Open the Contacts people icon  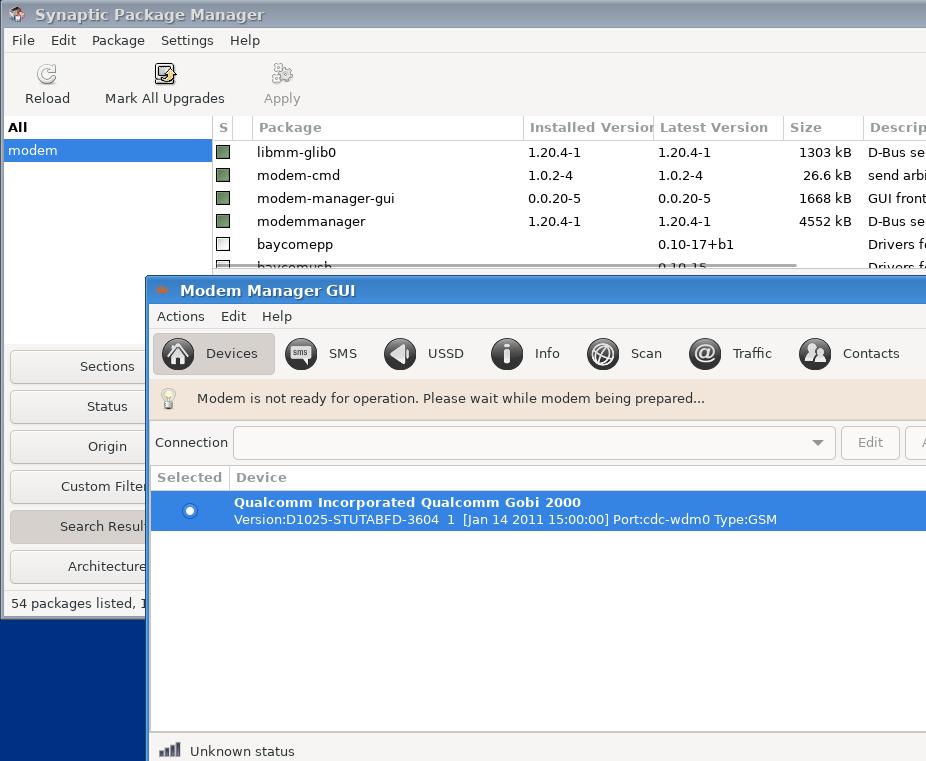pyautogui.click(x=815, y=354)
